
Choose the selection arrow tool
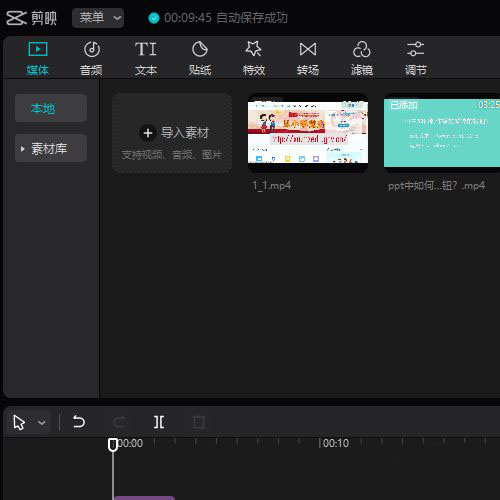19,423
